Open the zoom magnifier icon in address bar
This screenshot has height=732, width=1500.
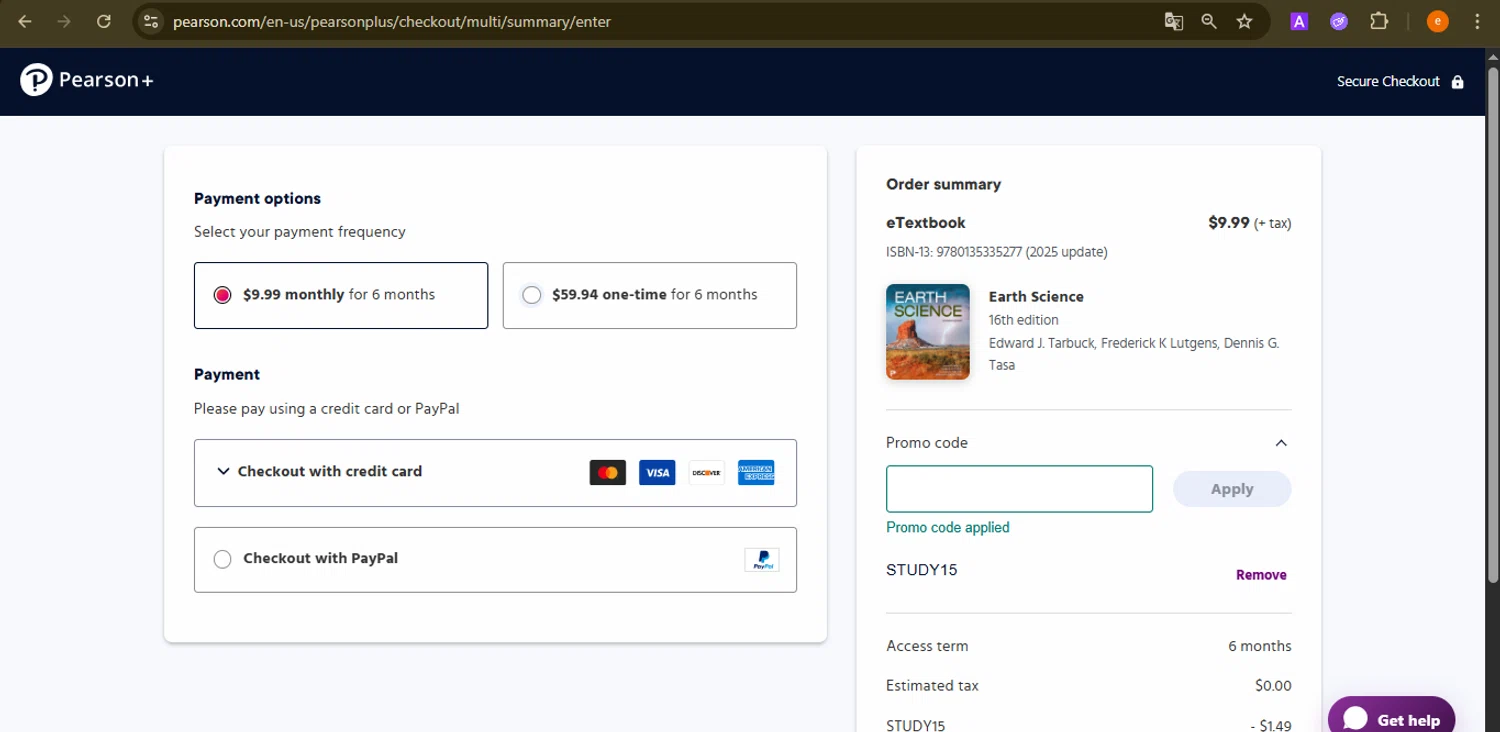[x=1209, y=21]
